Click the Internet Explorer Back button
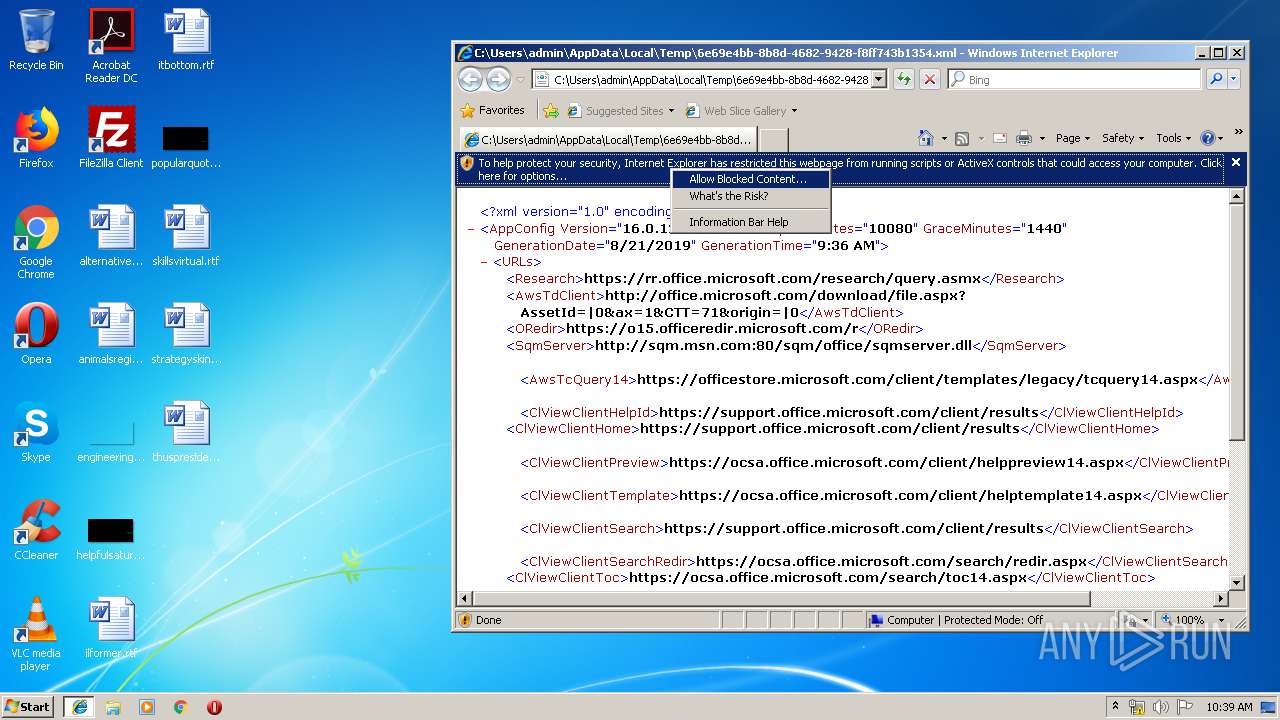 [470, 80]
